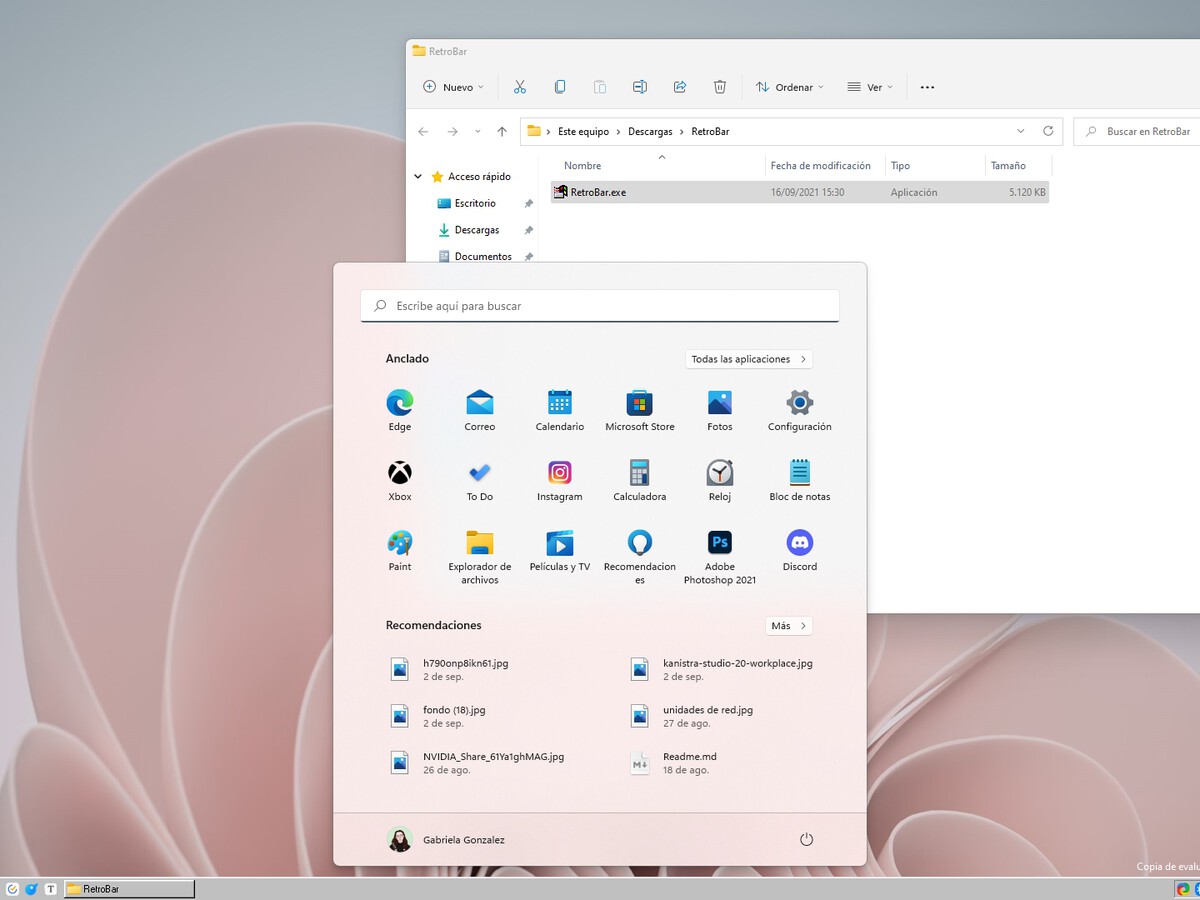Open recommended file unidades de red.jpg
This screenshot has width=1200, height=900.
coord(691,716)
